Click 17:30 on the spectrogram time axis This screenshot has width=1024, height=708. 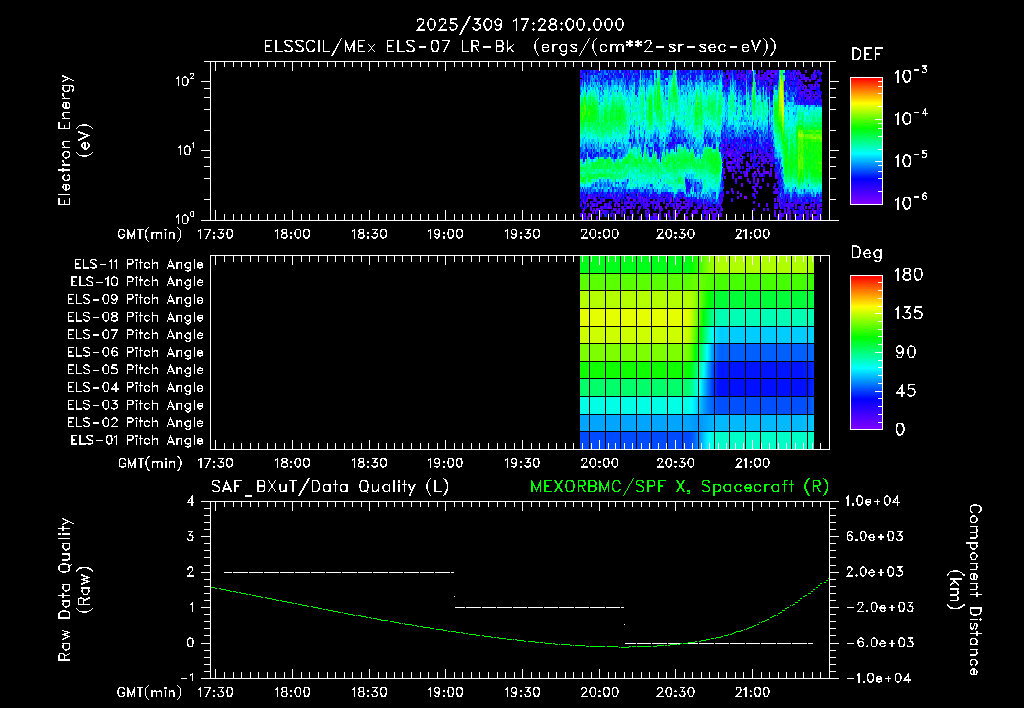tap(216, 234)
